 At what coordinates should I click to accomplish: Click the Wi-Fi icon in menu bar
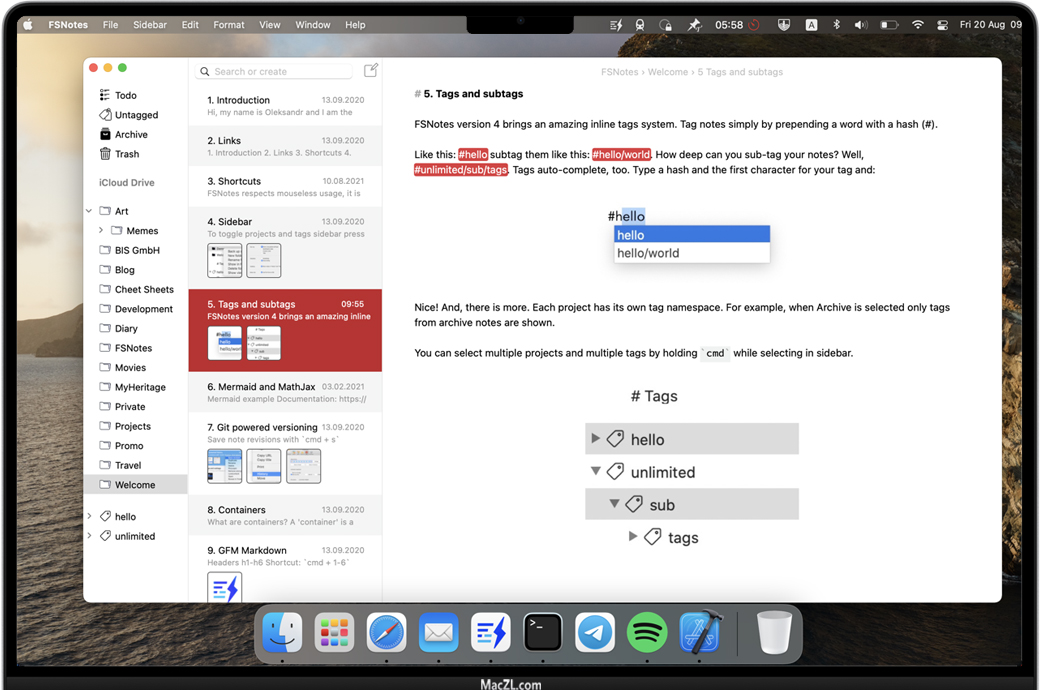point(918,25)
